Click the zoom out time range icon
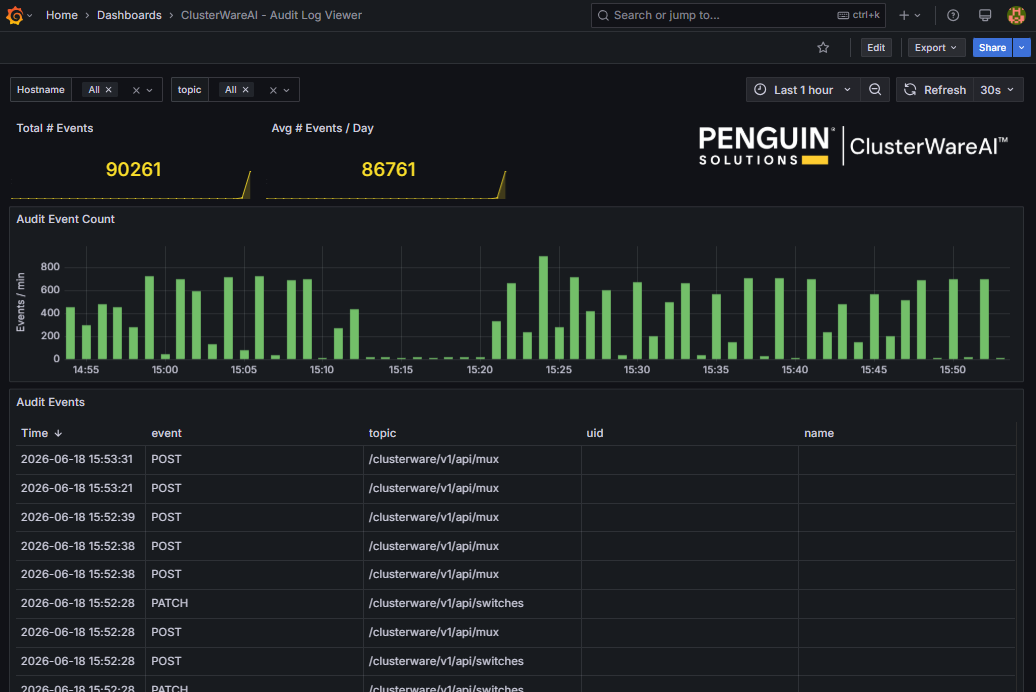 tap(875, 90)
